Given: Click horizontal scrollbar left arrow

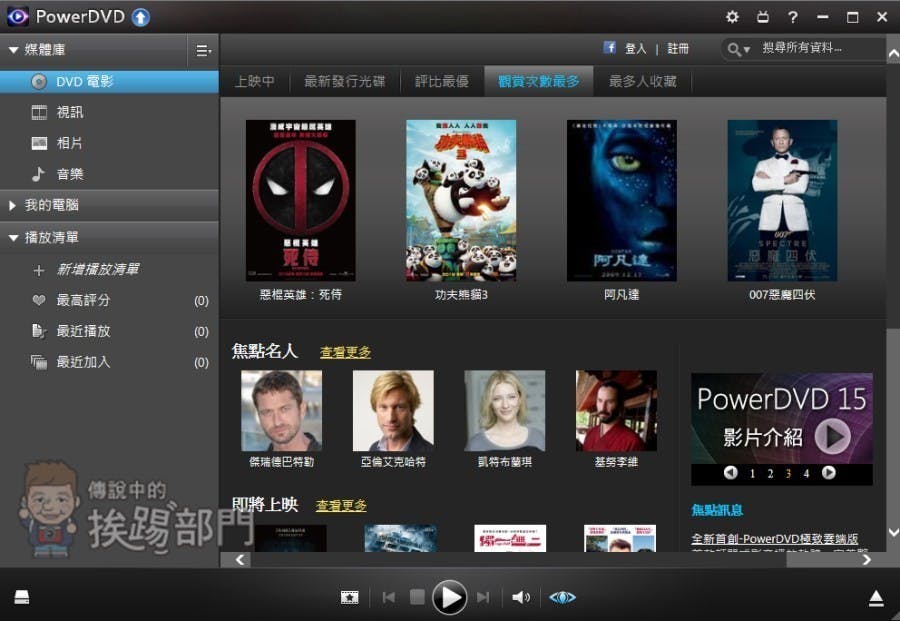Looking at the screenshot, I should pyautogui.click(x=240, y=560).
